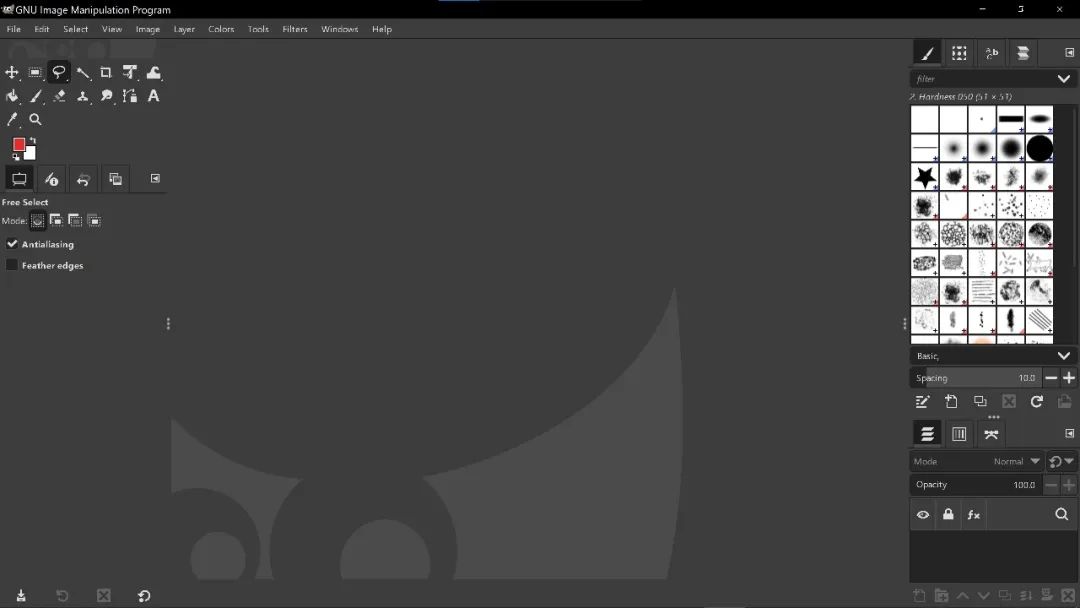The width and height of the screenshot is (1080, 608).
Task: Select the Clone stamp tool
Action: pos(83,96)
